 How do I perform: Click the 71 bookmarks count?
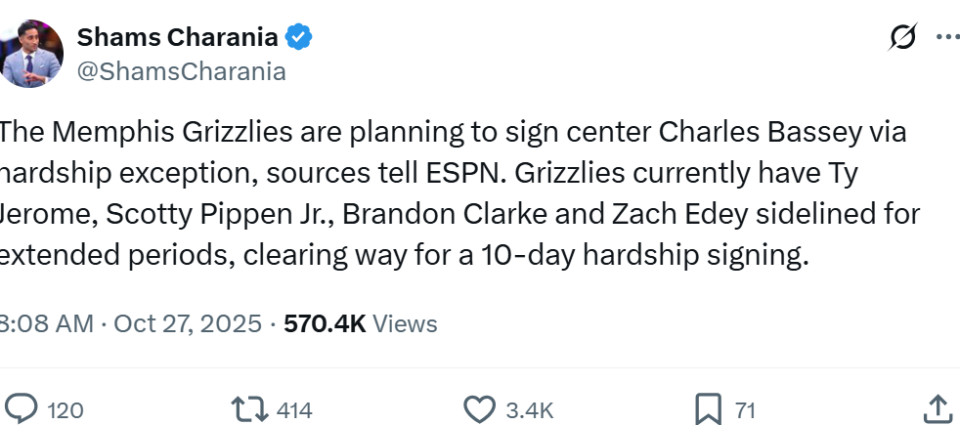coord(745,410)
